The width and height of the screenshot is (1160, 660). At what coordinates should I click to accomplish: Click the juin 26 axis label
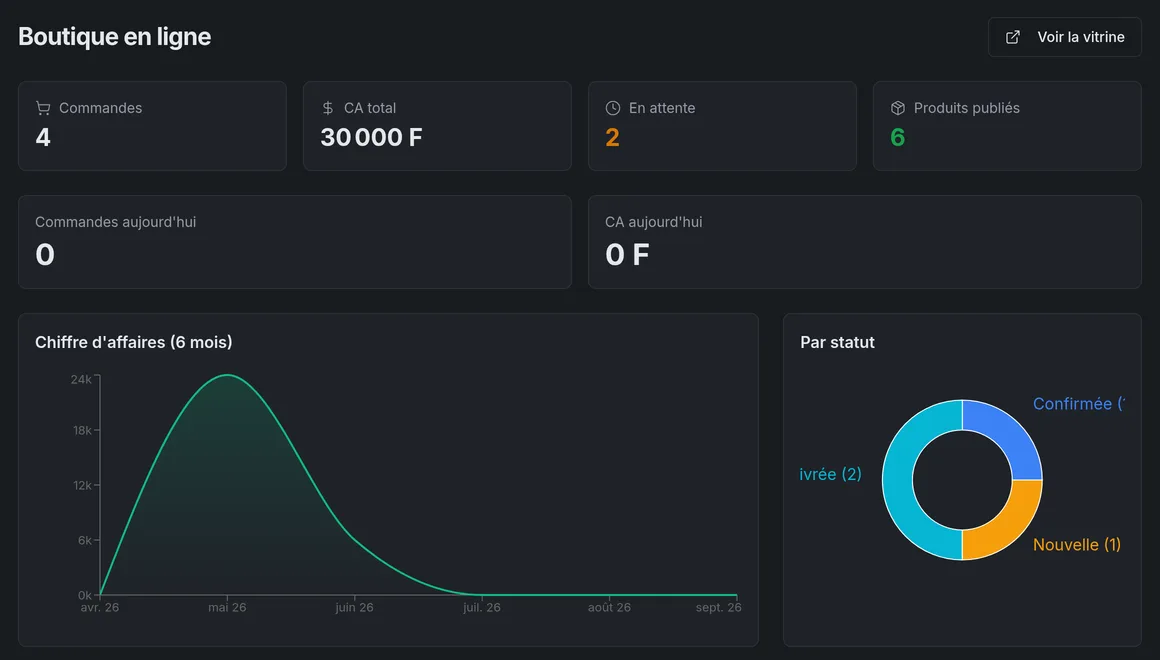coord(354,607)
